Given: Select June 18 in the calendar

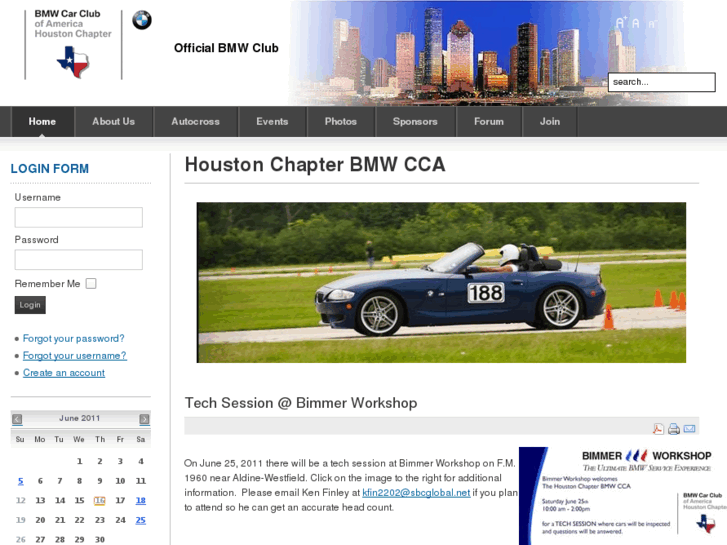Looking at the screenshot, I should (x=140, y=500).
